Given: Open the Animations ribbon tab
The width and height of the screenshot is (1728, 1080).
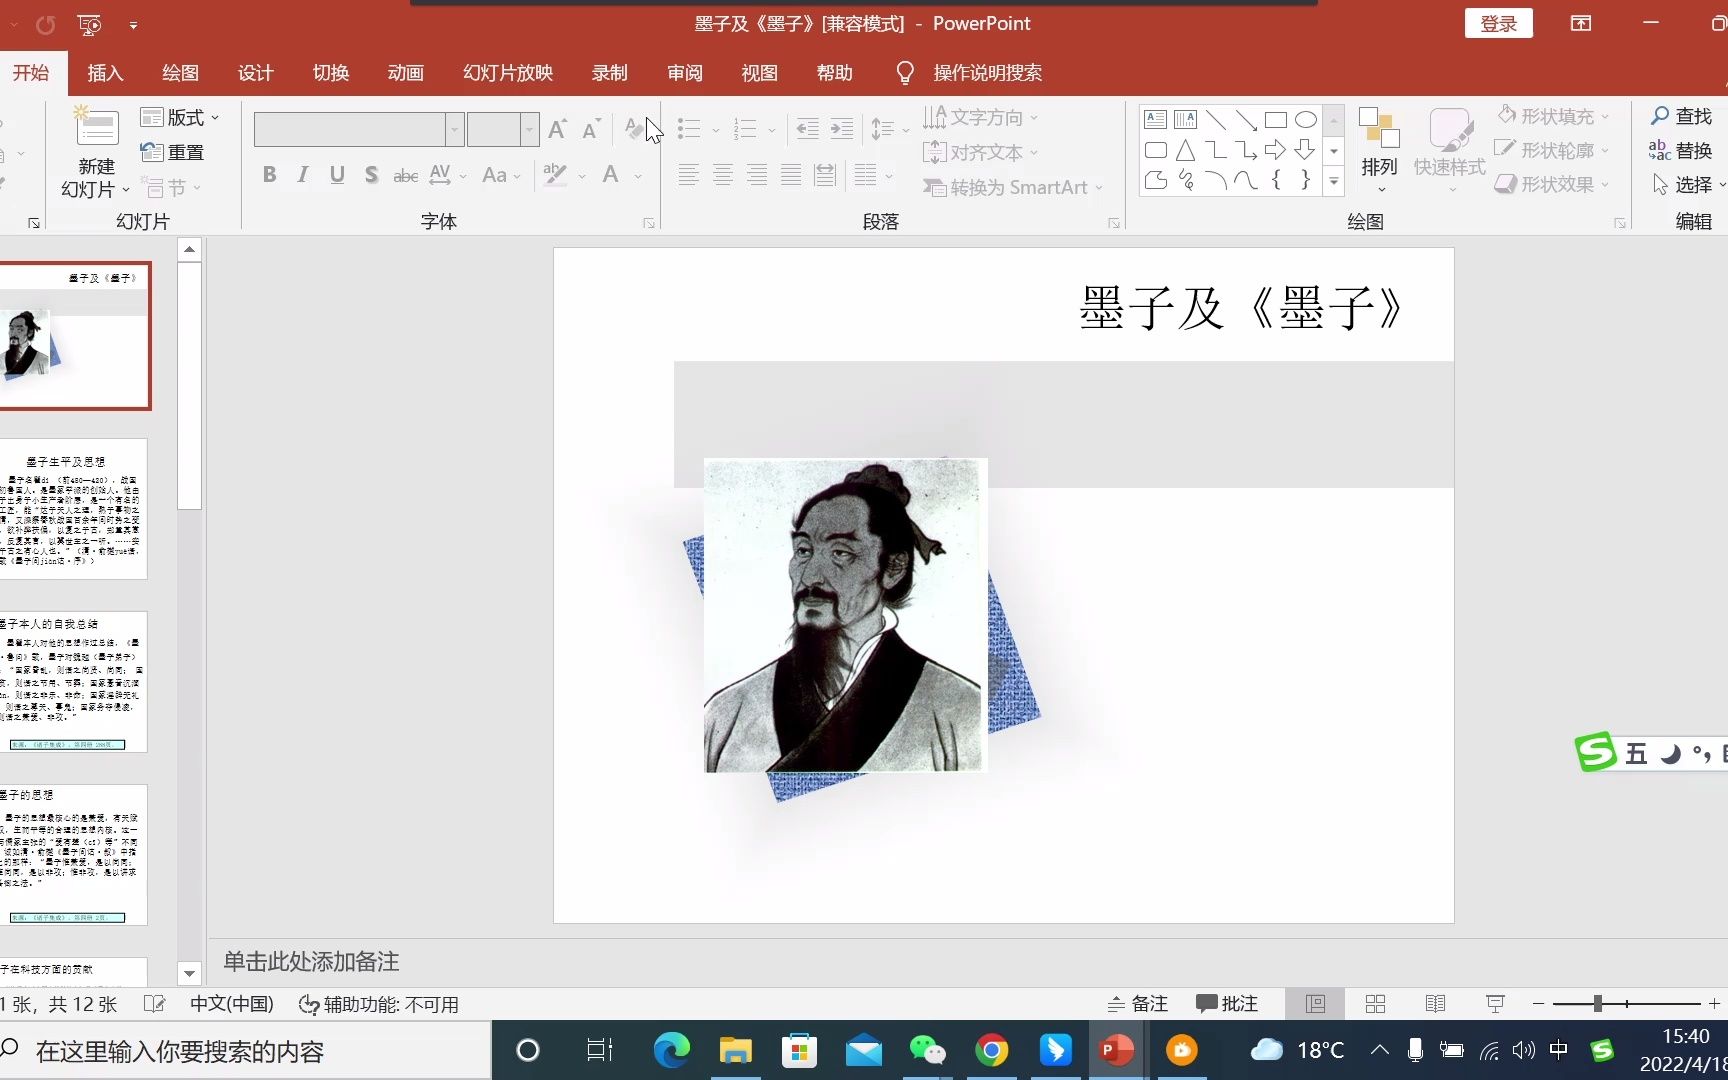Looking at the screenshot, I should pos(406,73).
